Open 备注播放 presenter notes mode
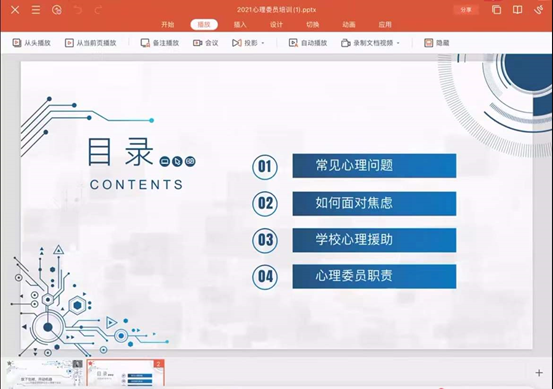Image resolution: width=553 pixels, height=389 pixels. 160,43
